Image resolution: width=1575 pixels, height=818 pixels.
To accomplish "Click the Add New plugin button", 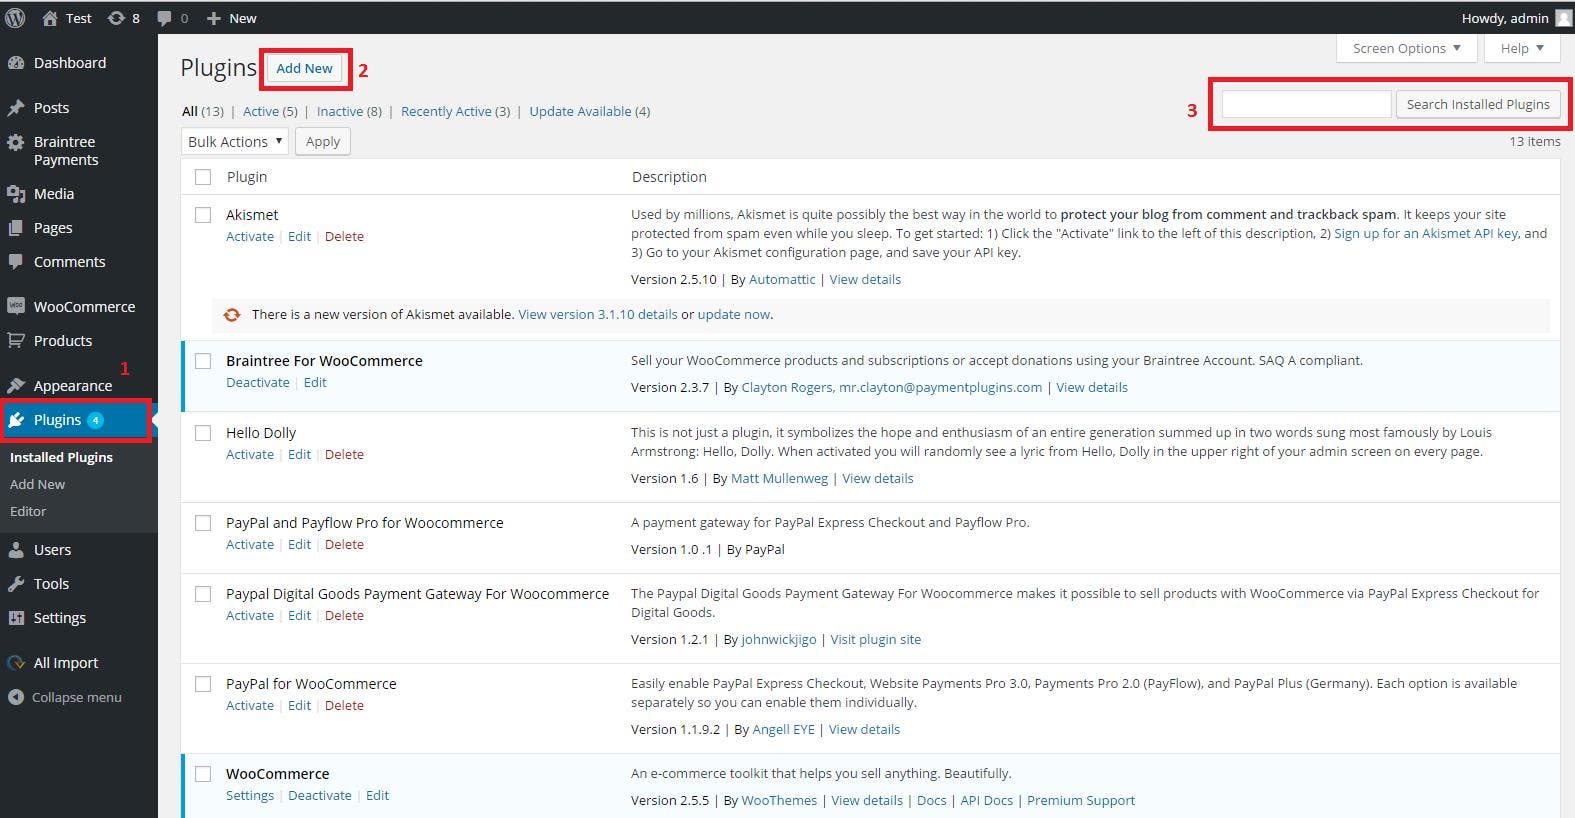I will pos(305,68).
